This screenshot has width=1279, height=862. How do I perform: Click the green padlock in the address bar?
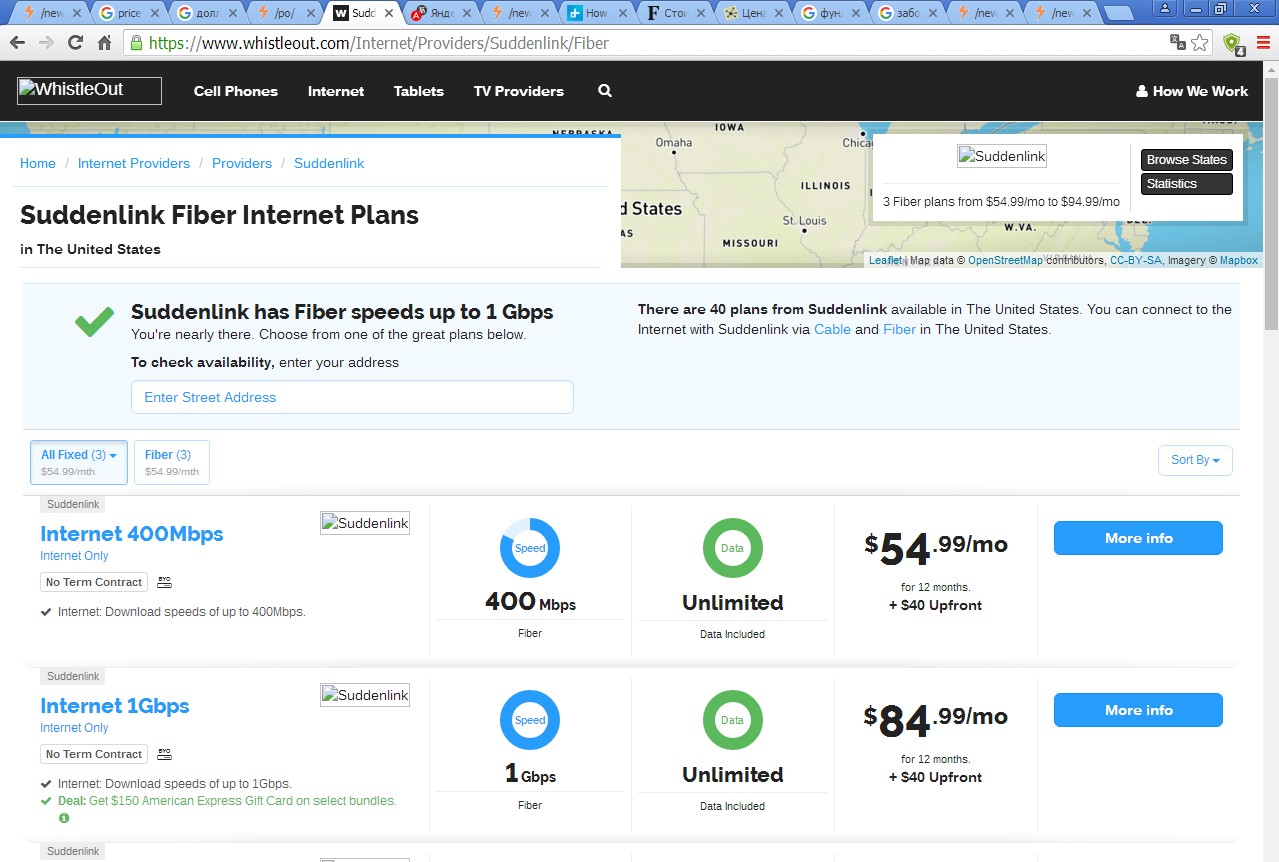(x=136, y=43)
